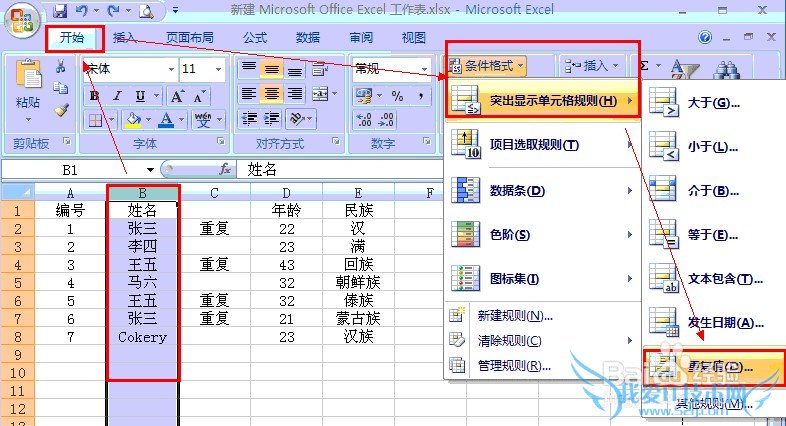Activate the Format Painter brush
This screenshot has width=786, height=426.
[61, 110]
